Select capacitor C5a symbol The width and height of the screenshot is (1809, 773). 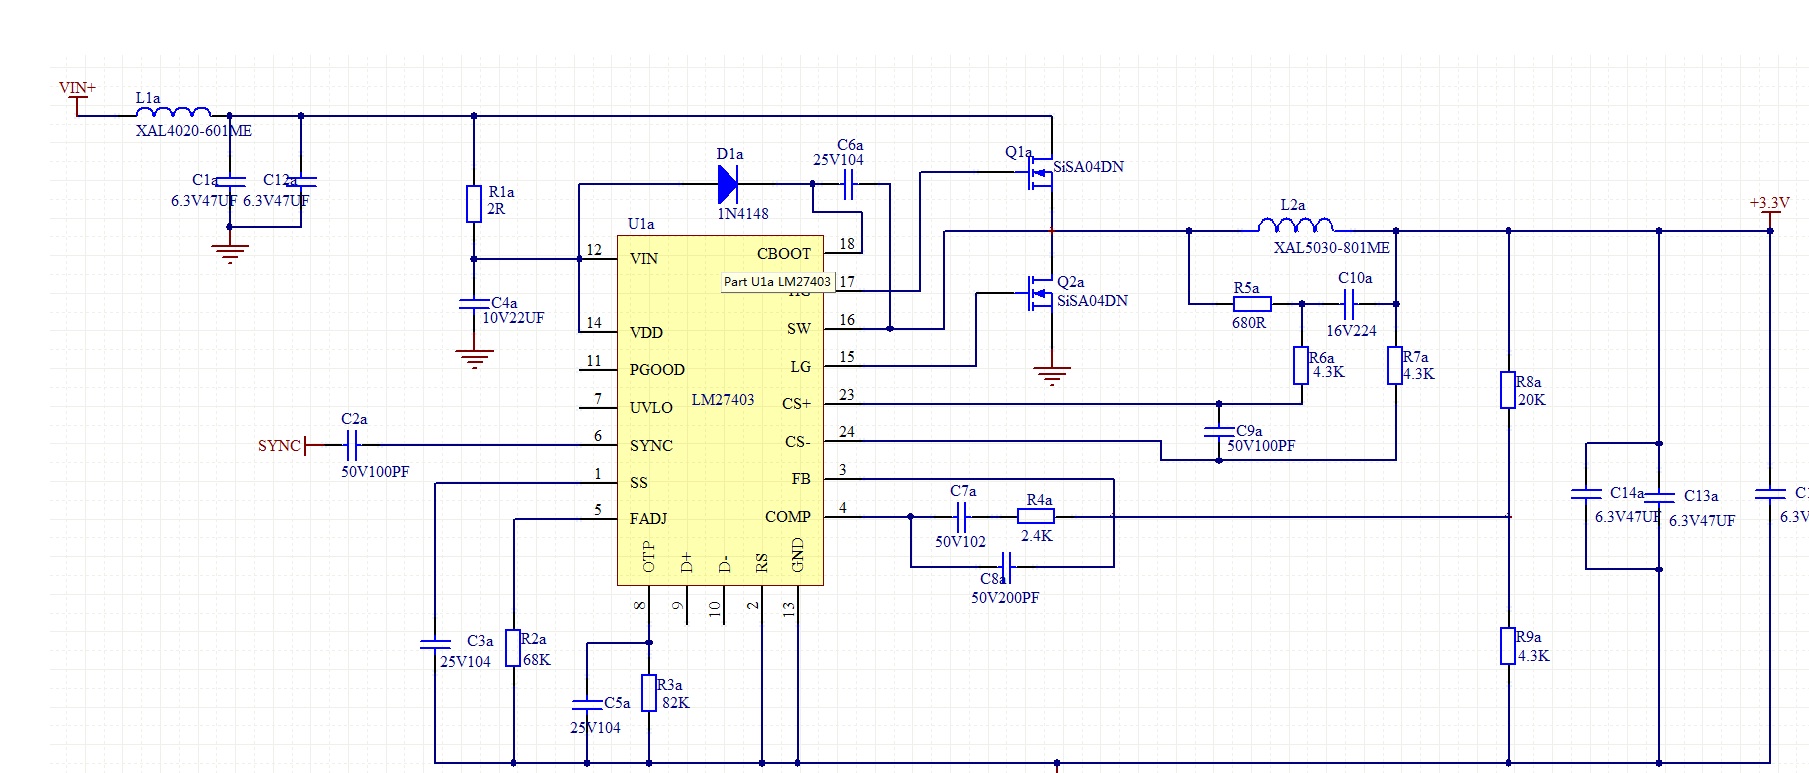pyautogui.click(x=587, y=705)
